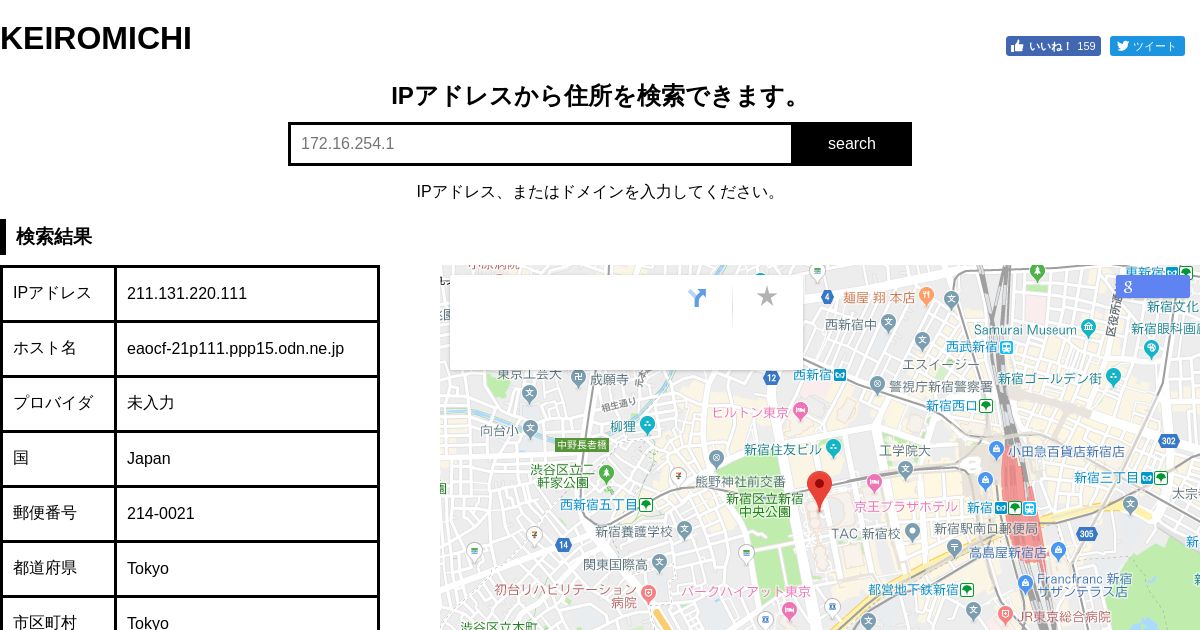This screenshot has height=630, width=1200.
Task: Select the 都営地下鉄新宿 station icon
Action: tap(967, 589)
